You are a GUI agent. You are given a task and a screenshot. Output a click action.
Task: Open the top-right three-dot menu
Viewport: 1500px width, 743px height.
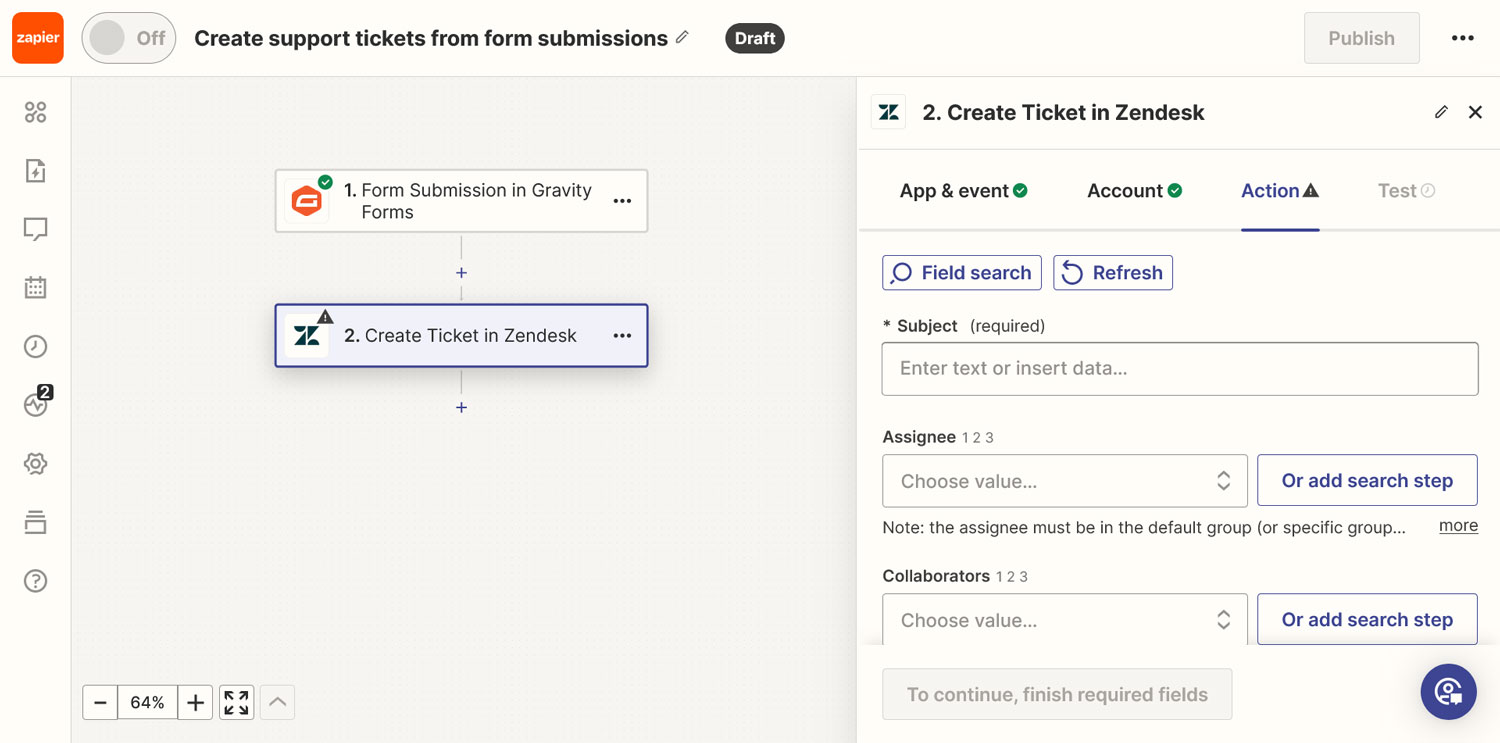click(1463, 38)
